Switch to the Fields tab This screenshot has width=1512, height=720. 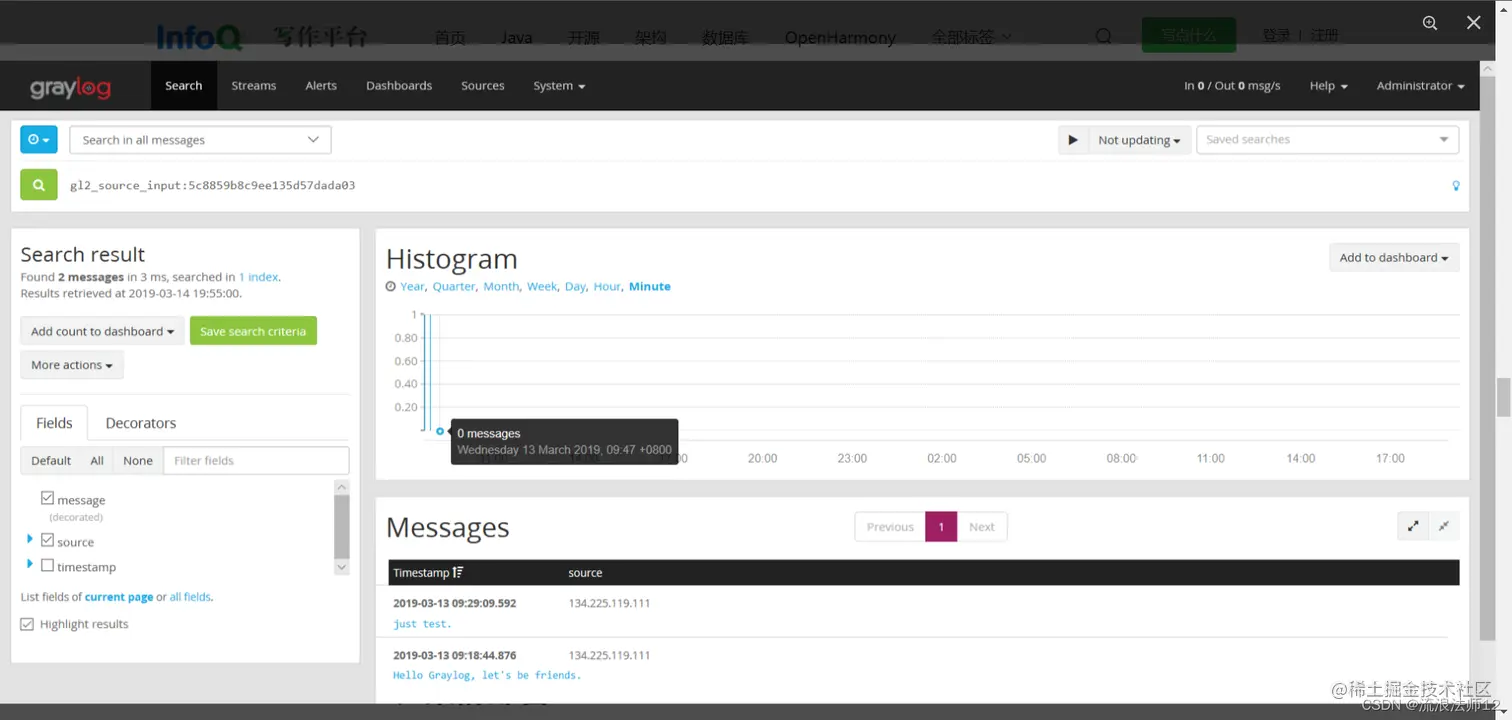tap(54, 423)
